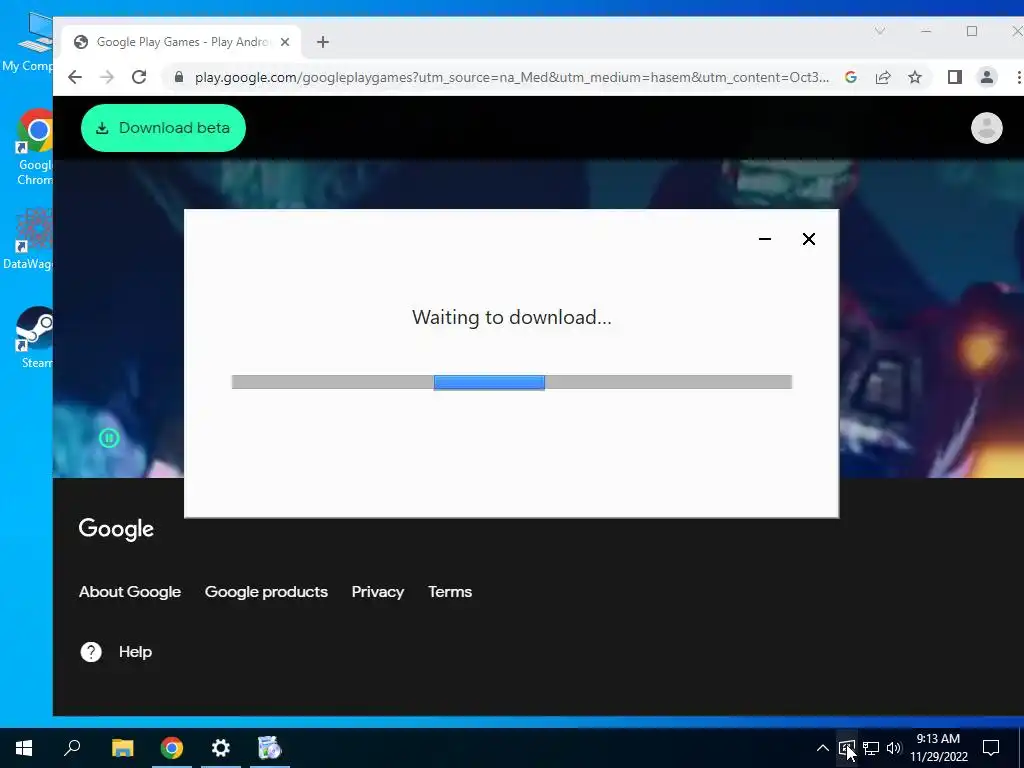1024x768 pixels.
Task: Click the network tray icon
Action: 871,748
